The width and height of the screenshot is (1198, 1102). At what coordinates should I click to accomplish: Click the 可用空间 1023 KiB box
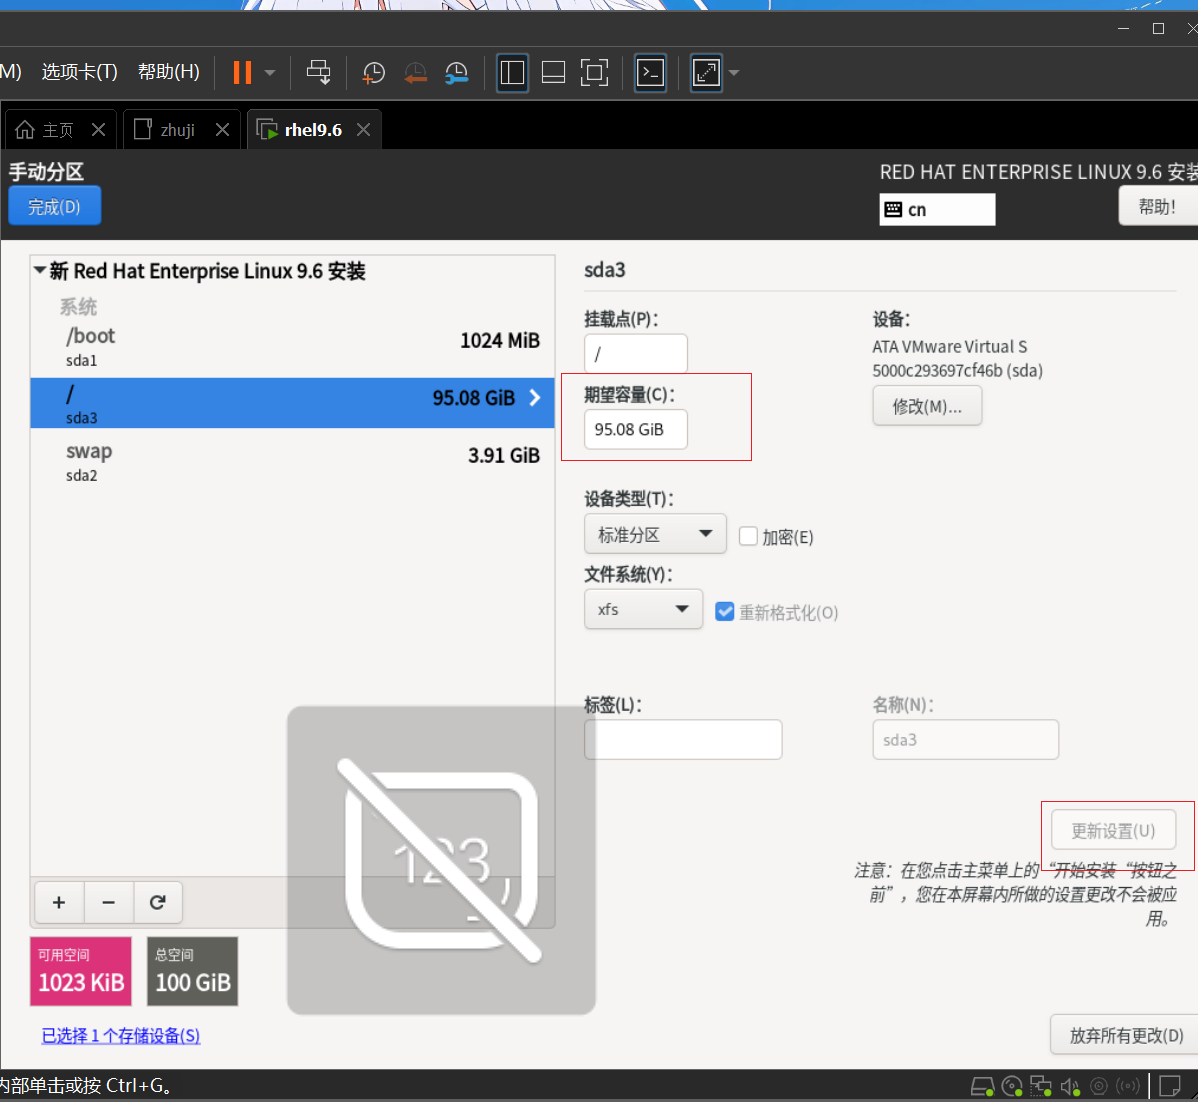(81, 971)
